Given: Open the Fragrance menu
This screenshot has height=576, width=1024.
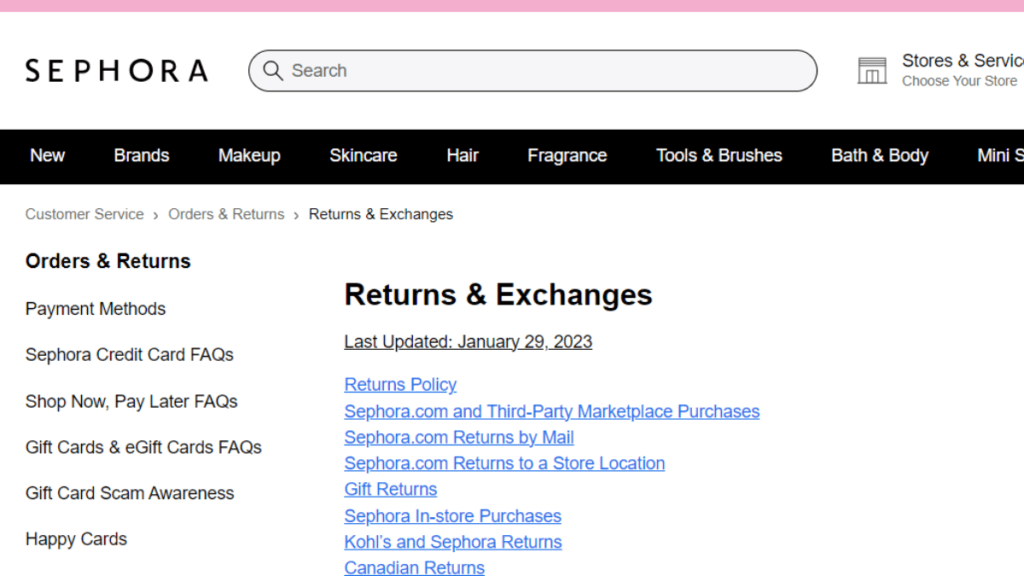Looking at the screenshot, I should 567,156.
